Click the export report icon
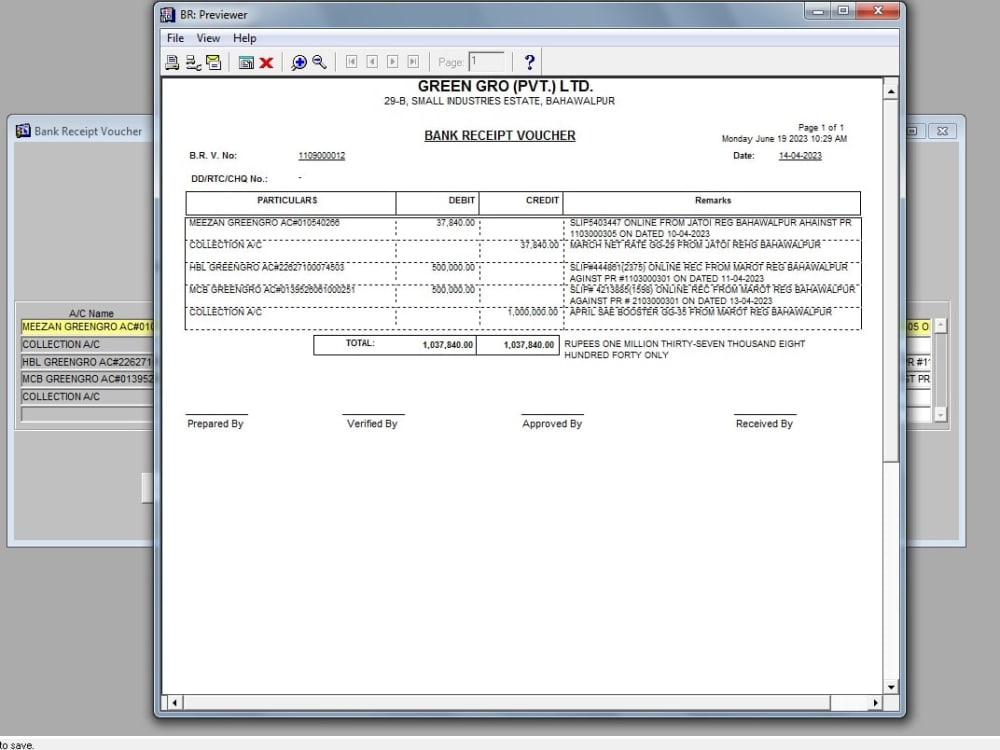 pyautogui.click(x=213, y=62)
